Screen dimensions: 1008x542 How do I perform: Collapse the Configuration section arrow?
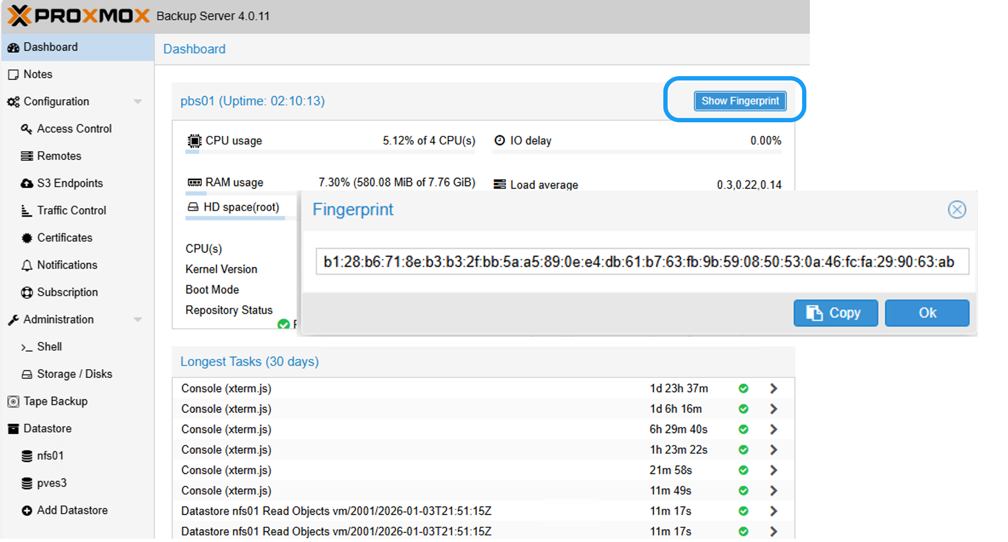(x=138, y=102)
